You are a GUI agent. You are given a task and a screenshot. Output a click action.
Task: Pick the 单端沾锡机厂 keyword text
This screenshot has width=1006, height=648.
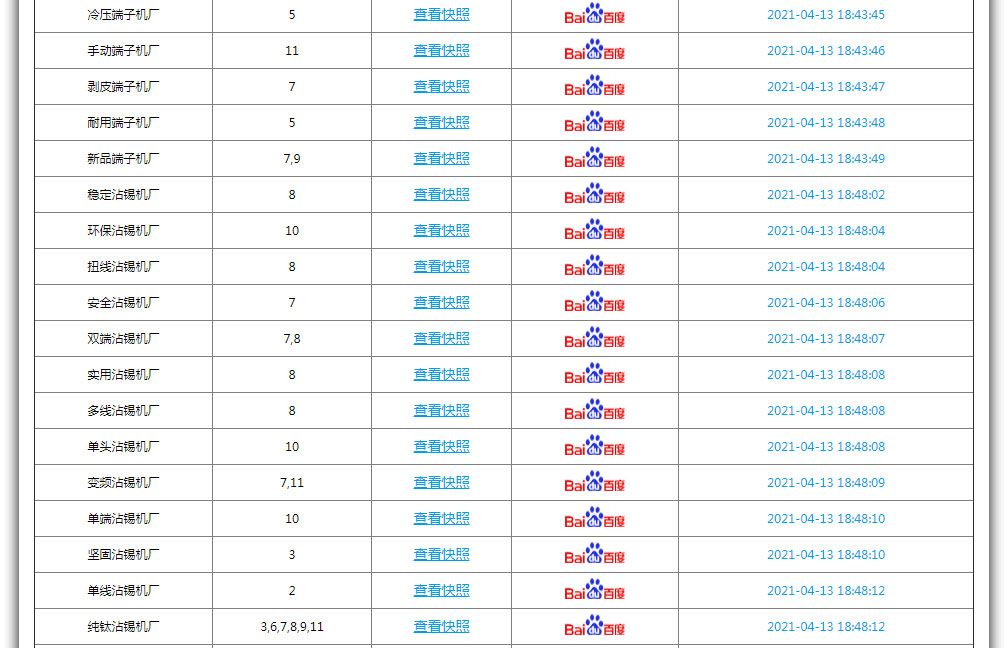[123, 518]
